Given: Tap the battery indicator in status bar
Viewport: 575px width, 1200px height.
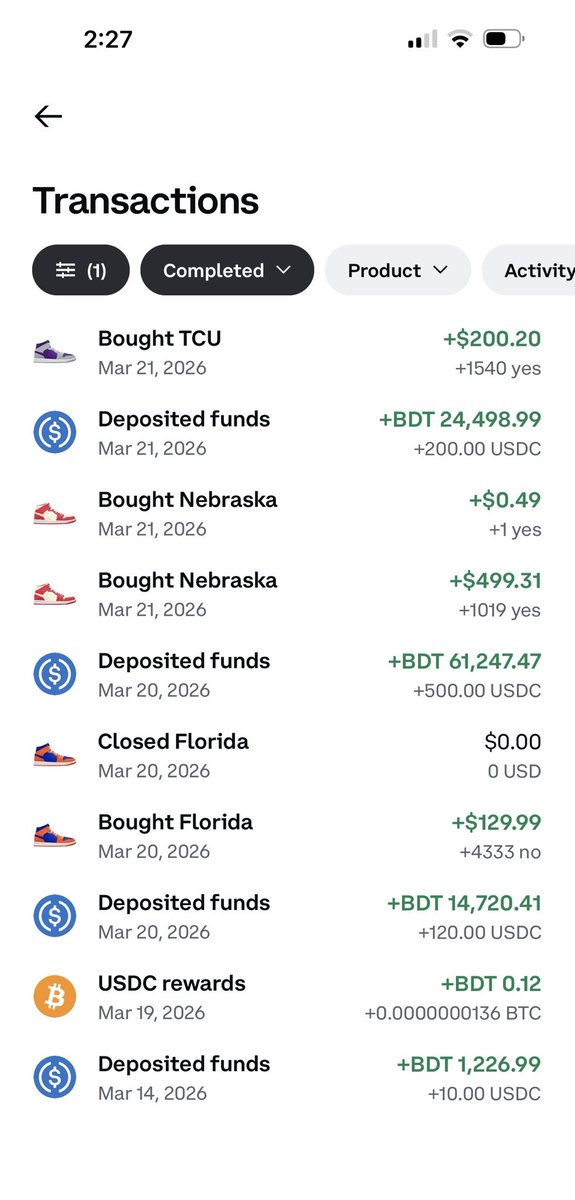Looking at the screenshot, I should (x=503, y=40).
